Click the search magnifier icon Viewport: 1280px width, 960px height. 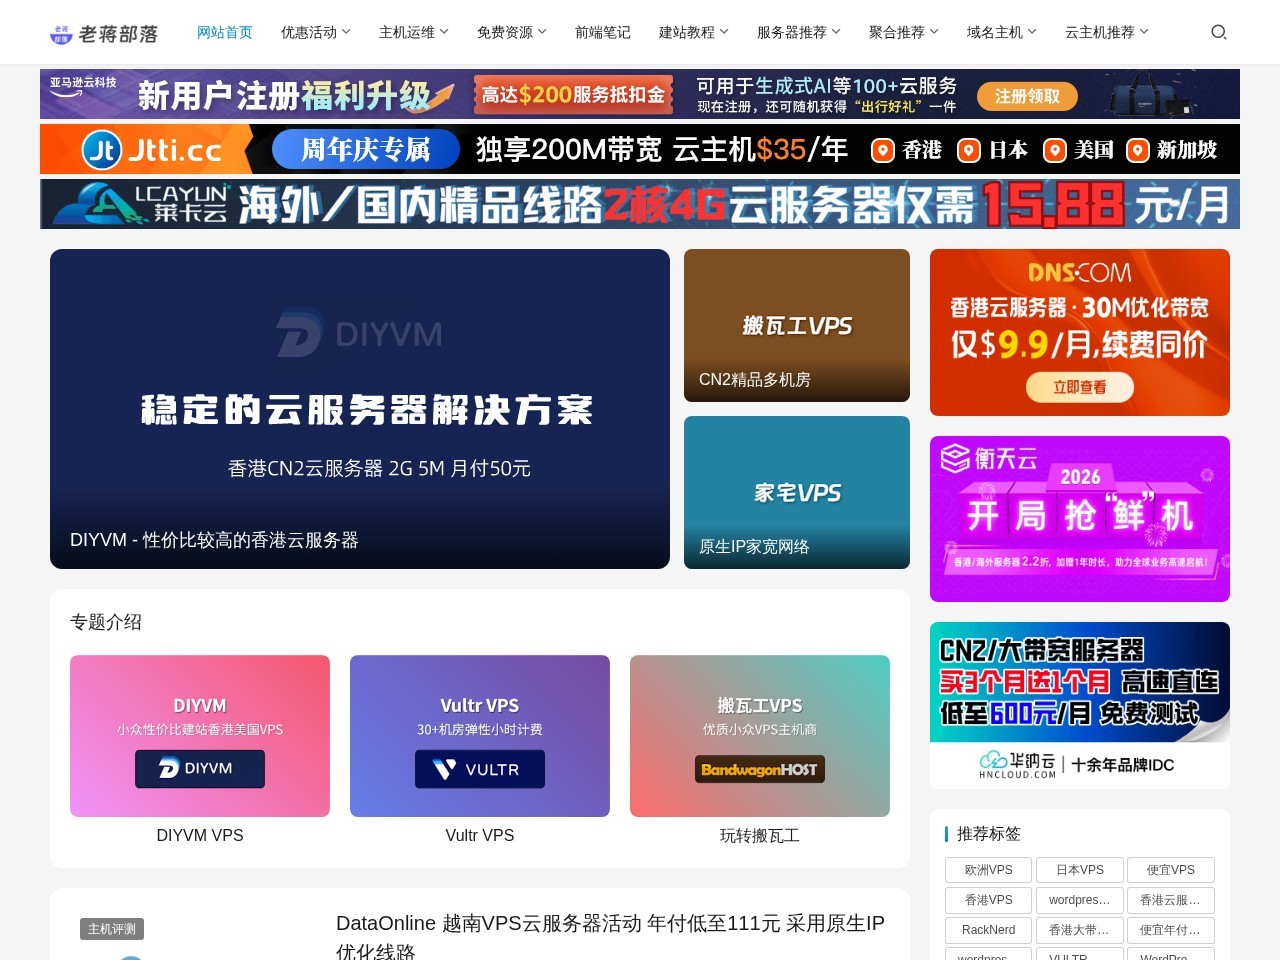coord(1218,32)
